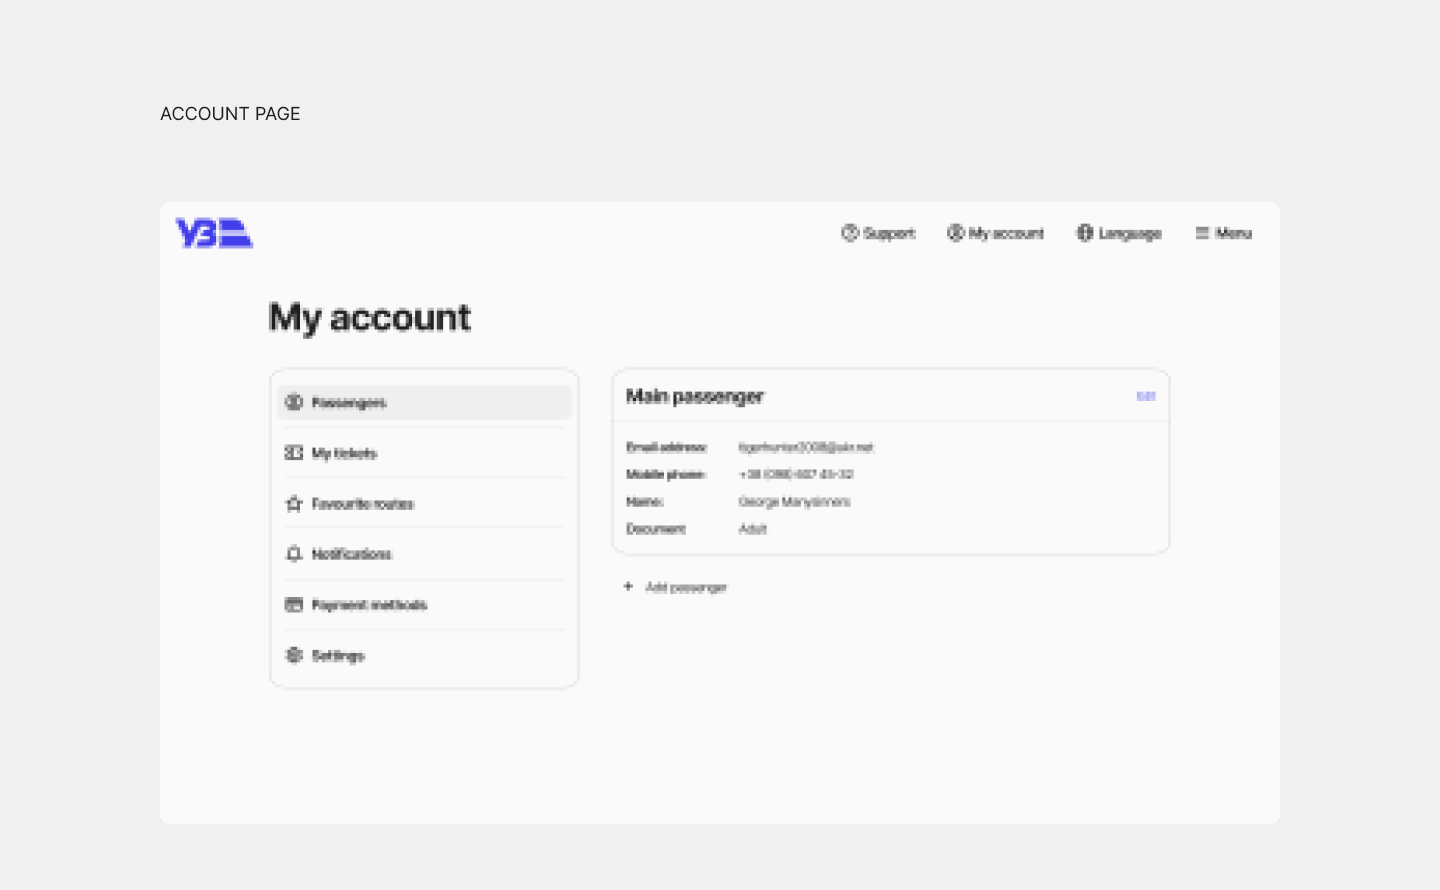Click the large My account heading
1440x890 pixels.
(370, 318)
